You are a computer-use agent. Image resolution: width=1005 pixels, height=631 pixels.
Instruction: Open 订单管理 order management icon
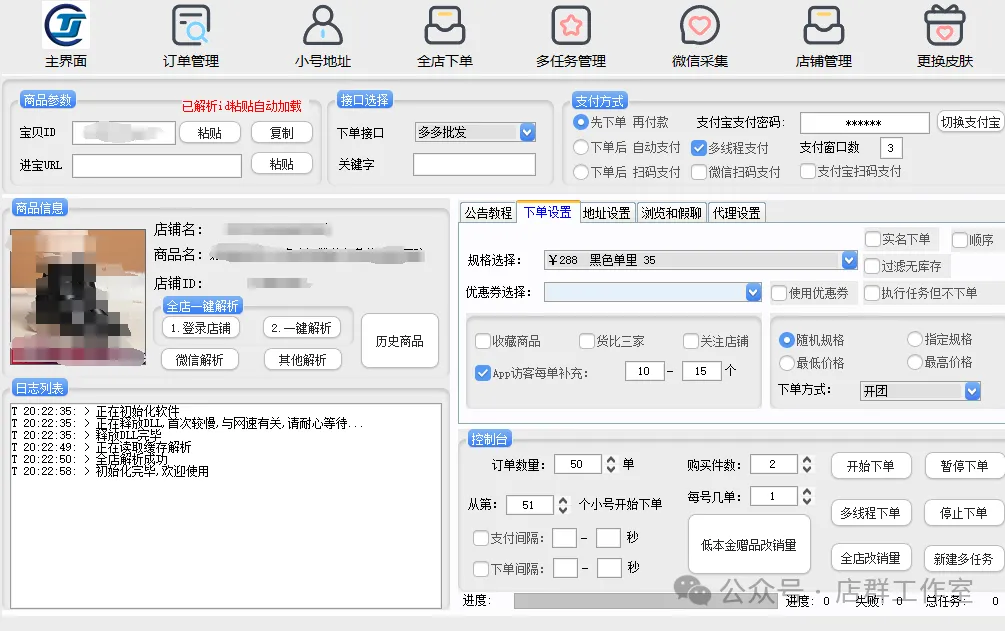coord(190,27)
